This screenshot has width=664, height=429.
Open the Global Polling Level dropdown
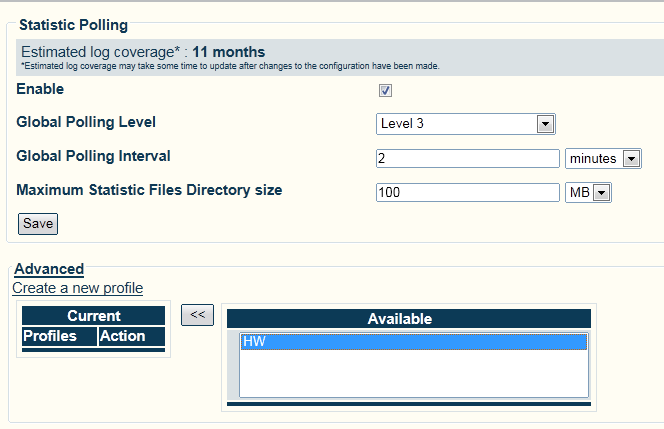click(x=465, y=124)
